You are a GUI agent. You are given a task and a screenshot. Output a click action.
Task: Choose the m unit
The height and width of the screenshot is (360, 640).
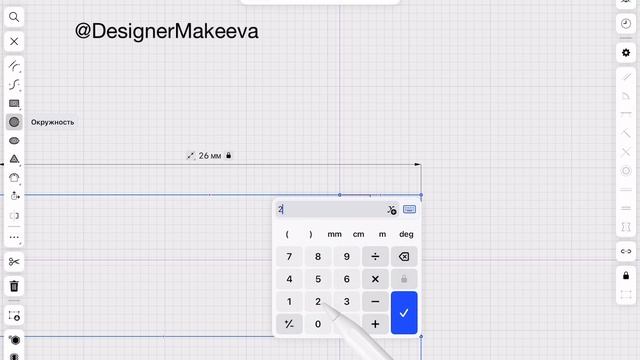click(x=382, y=234)
